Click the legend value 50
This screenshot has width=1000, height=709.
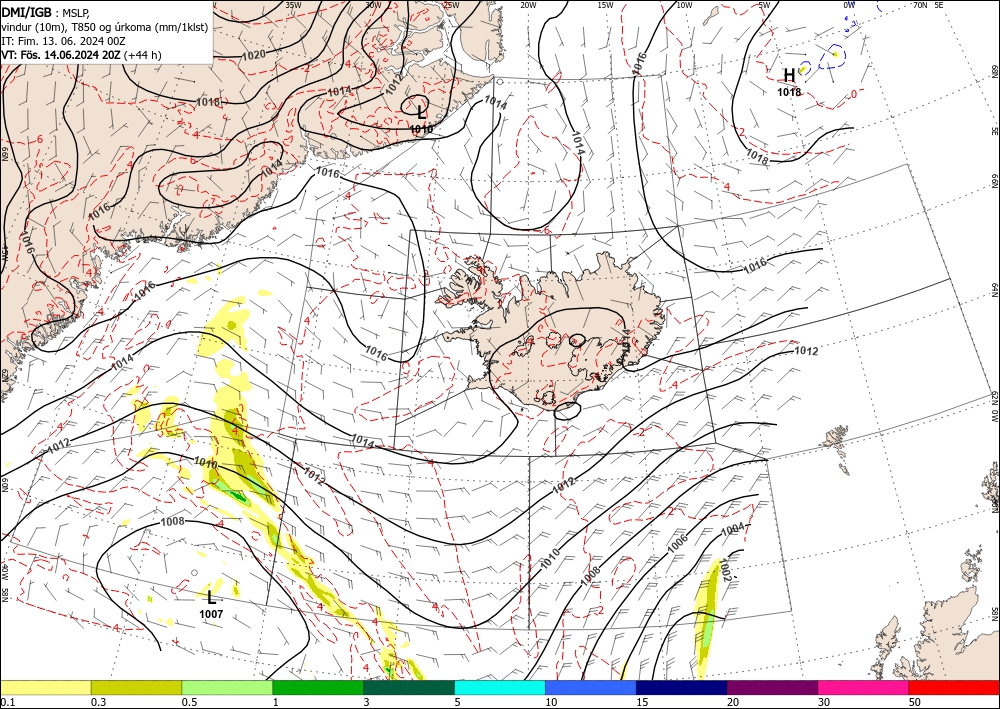tap(915, 702)
